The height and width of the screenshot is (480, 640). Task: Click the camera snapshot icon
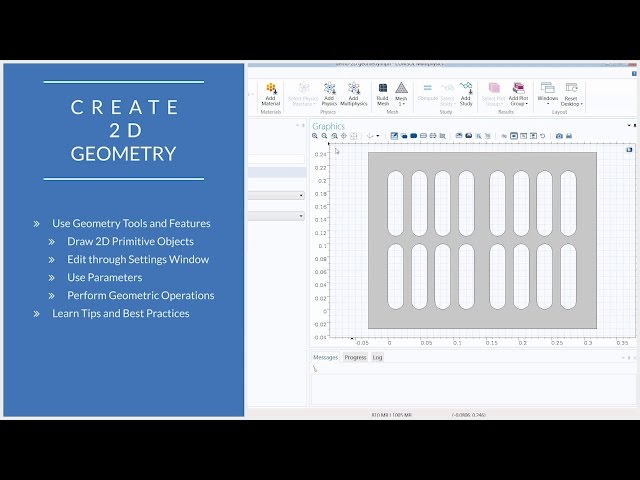pos(559,136)
